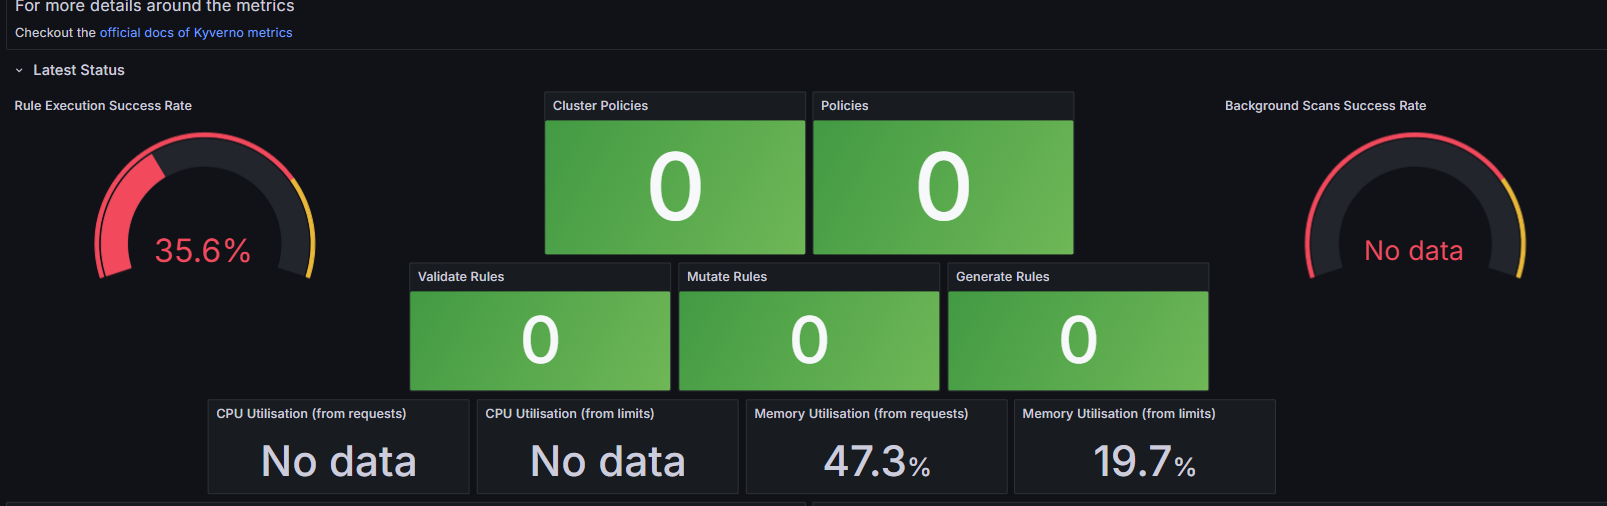
Task: Click the Policies green stat tile
Action: click(x=943, y=187)
